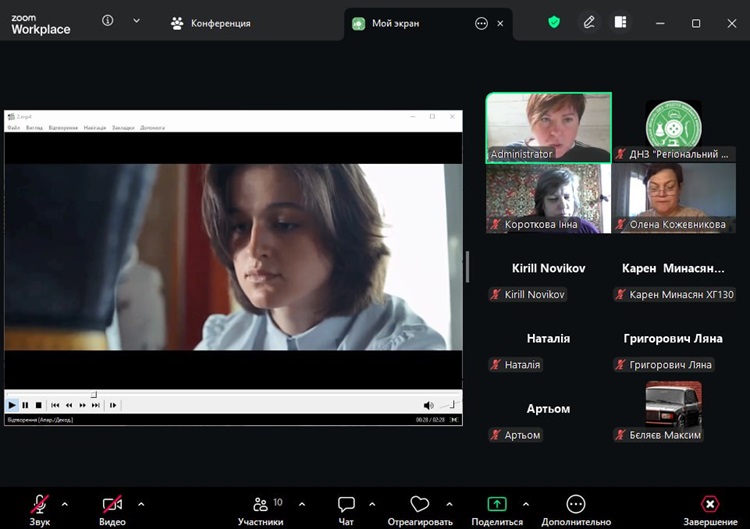Expand video options arrow next to Видео

coord(141,504)
